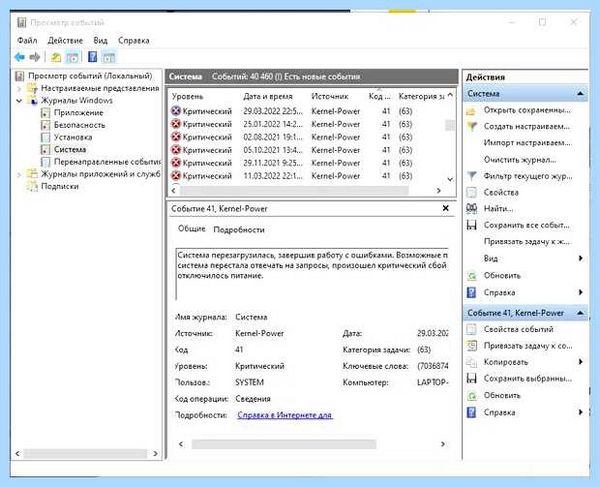Sort by Дата и время column header

tap(267, 96)
